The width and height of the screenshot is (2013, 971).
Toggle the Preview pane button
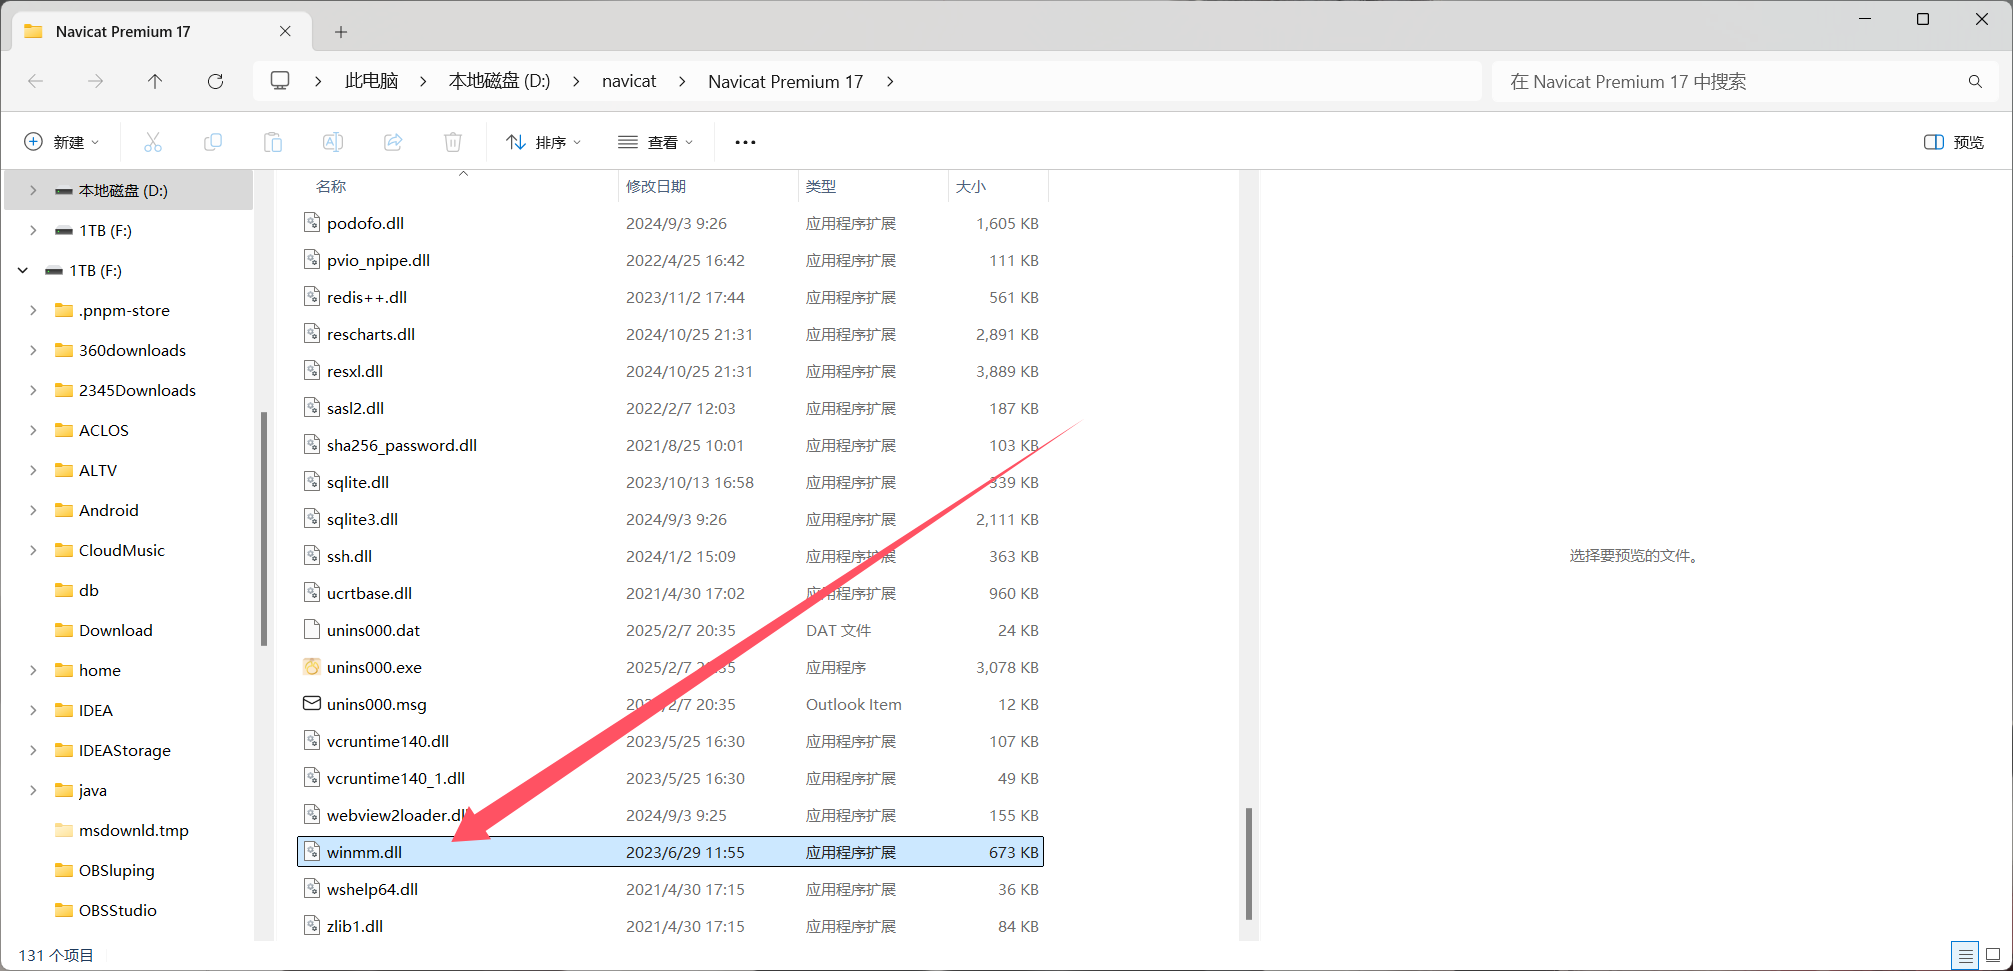[1954, 142]
